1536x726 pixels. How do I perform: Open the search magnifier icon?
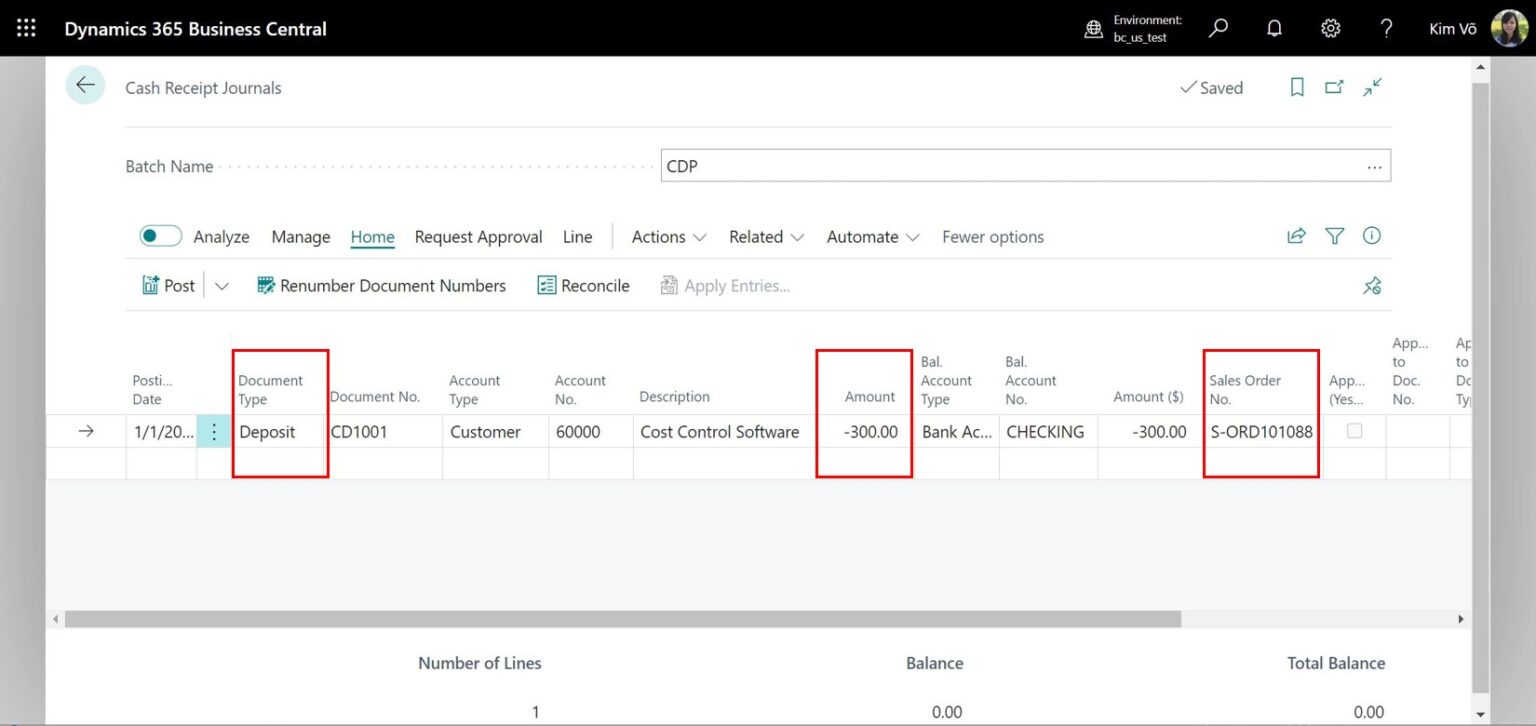click(1218, 28)
